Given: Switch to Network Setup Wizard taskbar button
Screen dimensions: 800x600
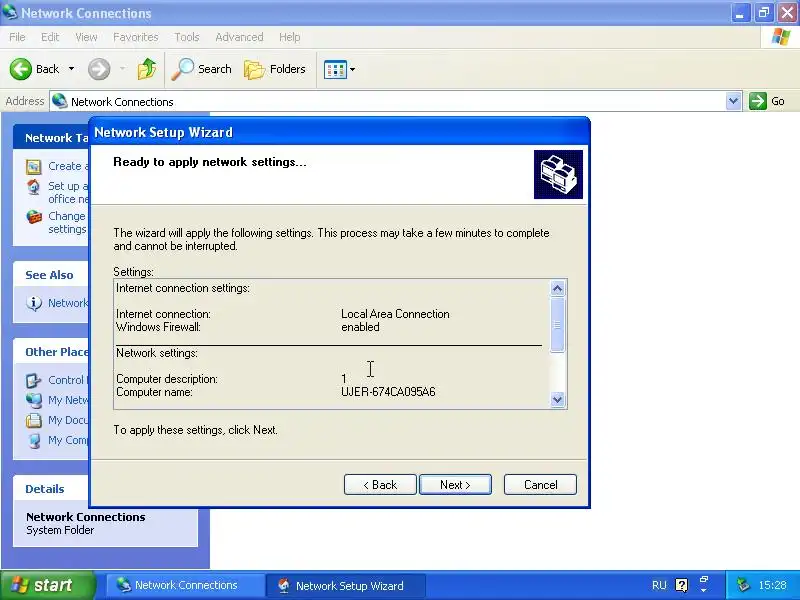Looking at the screenshot, I should pyautogui.click(x=346, y=585).
